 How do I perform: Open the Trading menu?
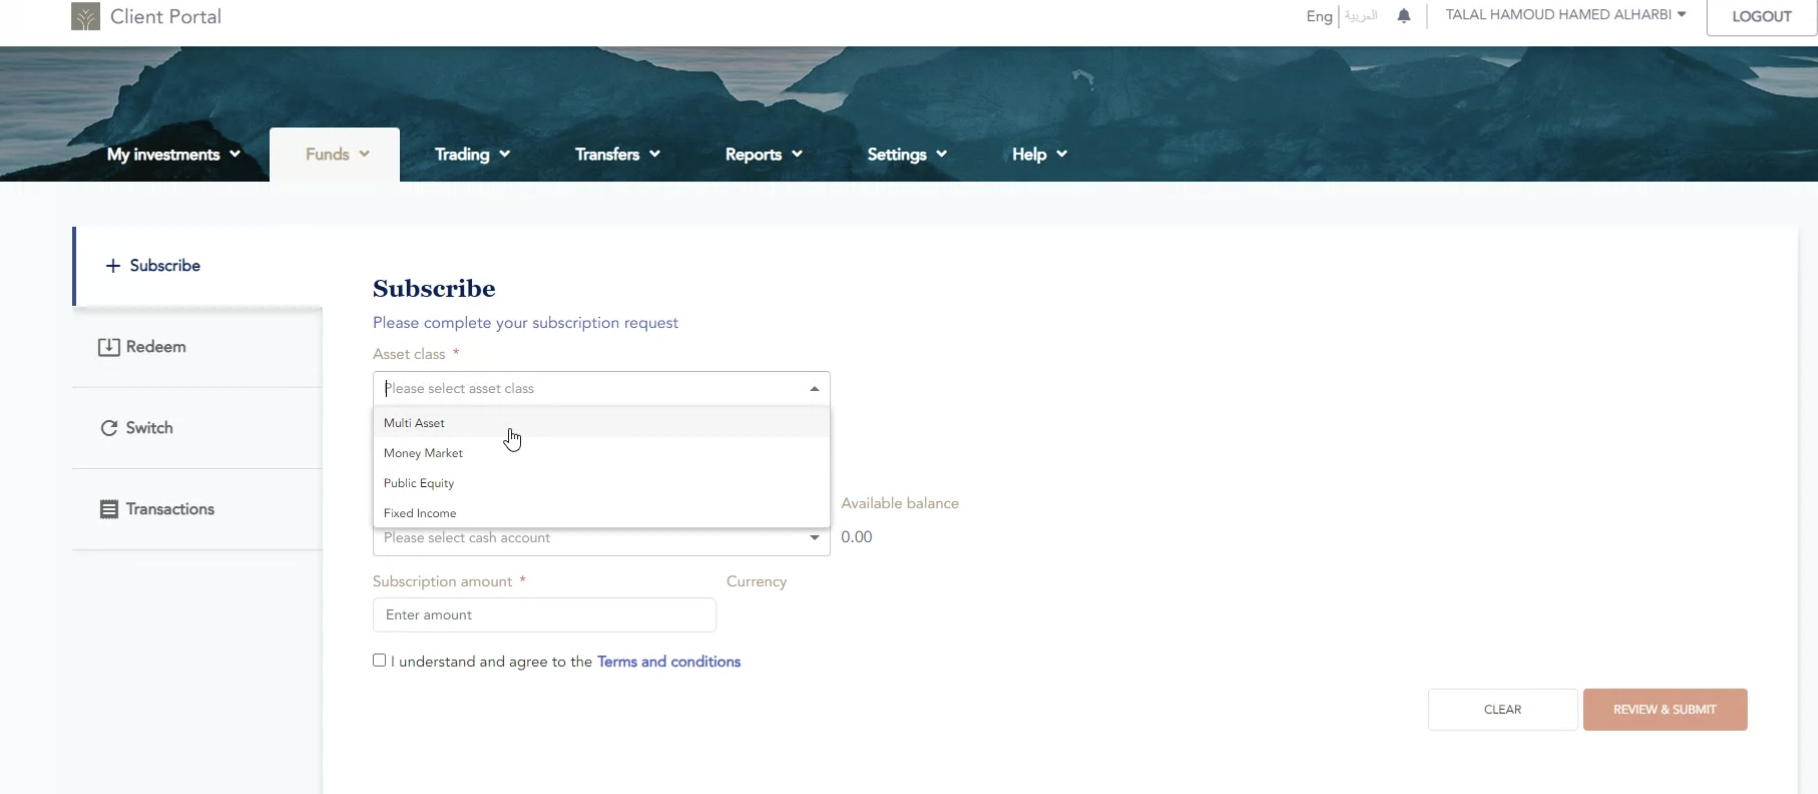point(472,154)
